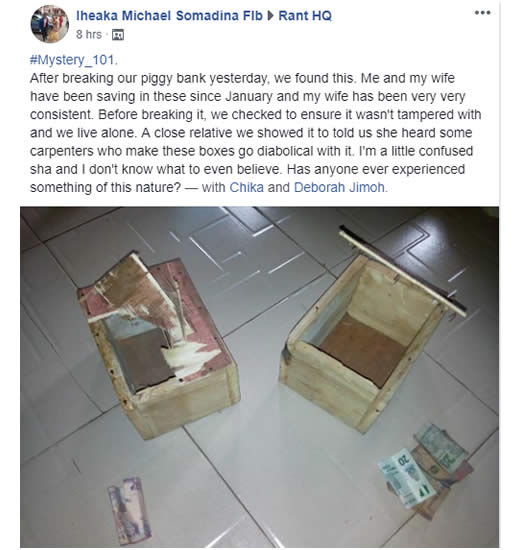The image size is (520, 550).
Task: Click the green 20 naira note
Action: pyautogui.click(x=406, y=478)
